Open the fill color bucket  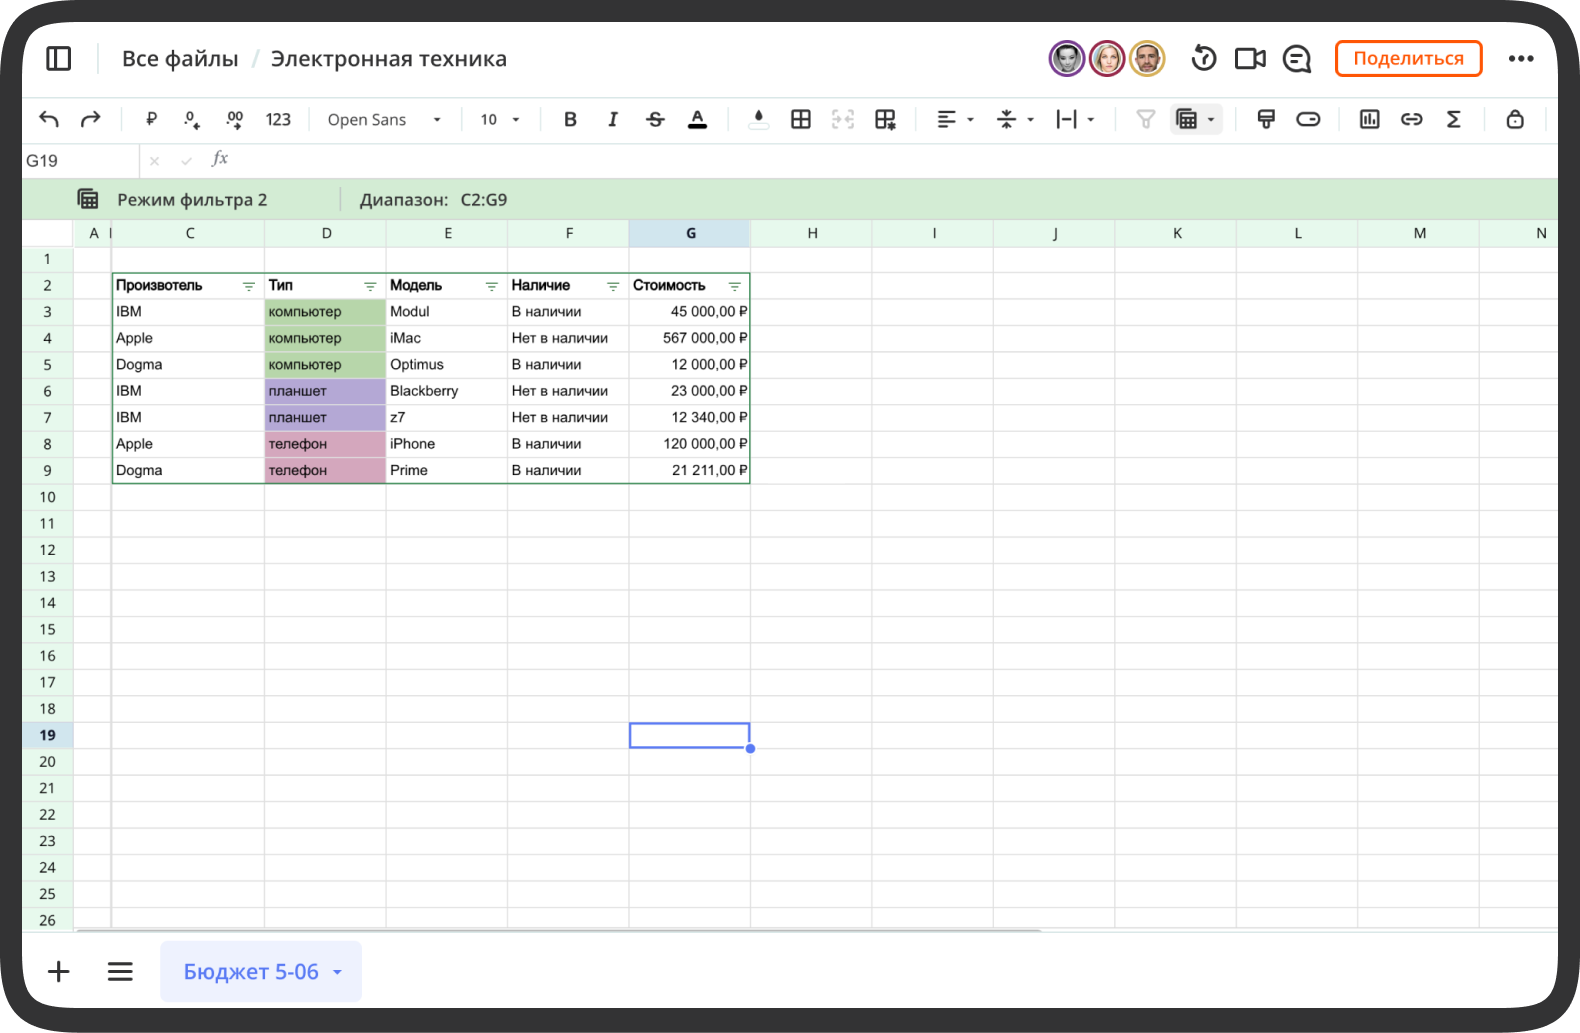[x=759, y=119]
